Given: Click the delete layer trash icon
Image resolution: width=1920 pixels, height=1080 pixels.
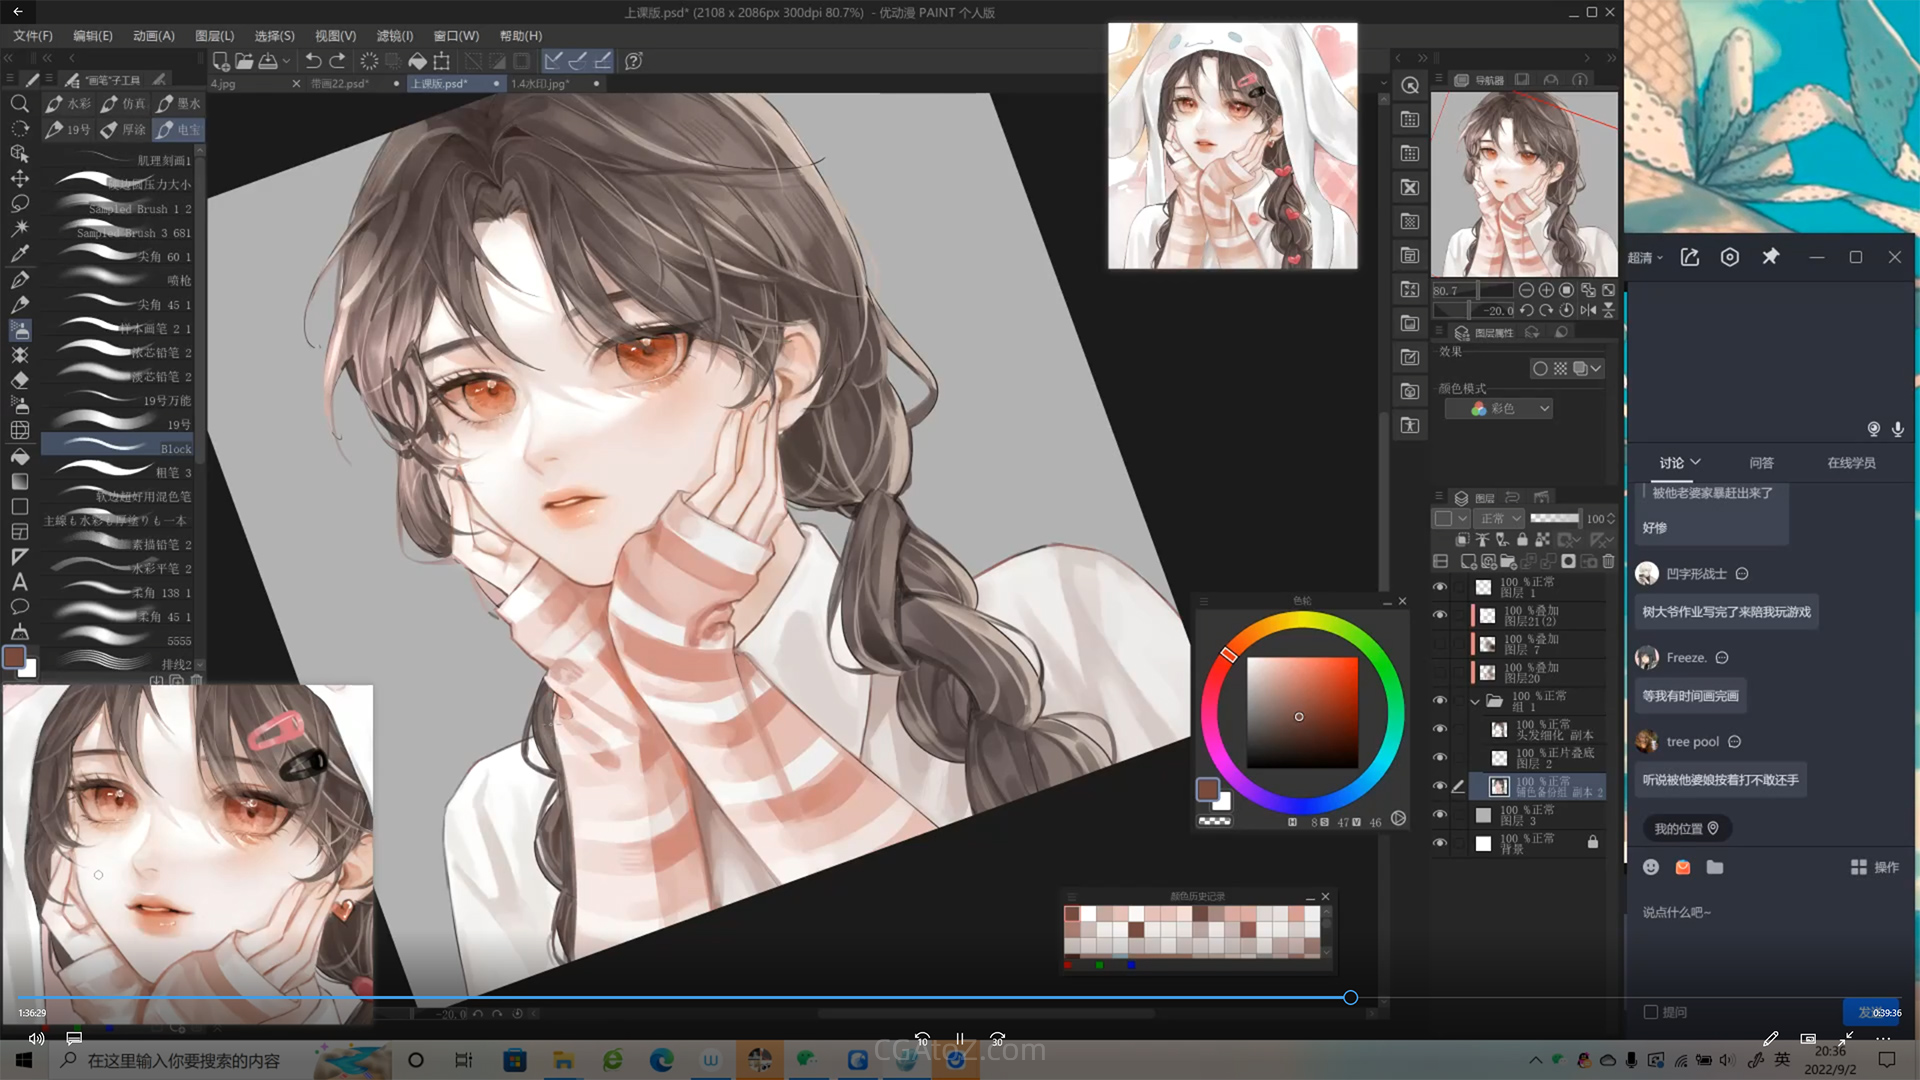Looking at the screenshot, I should point(1608,562).
